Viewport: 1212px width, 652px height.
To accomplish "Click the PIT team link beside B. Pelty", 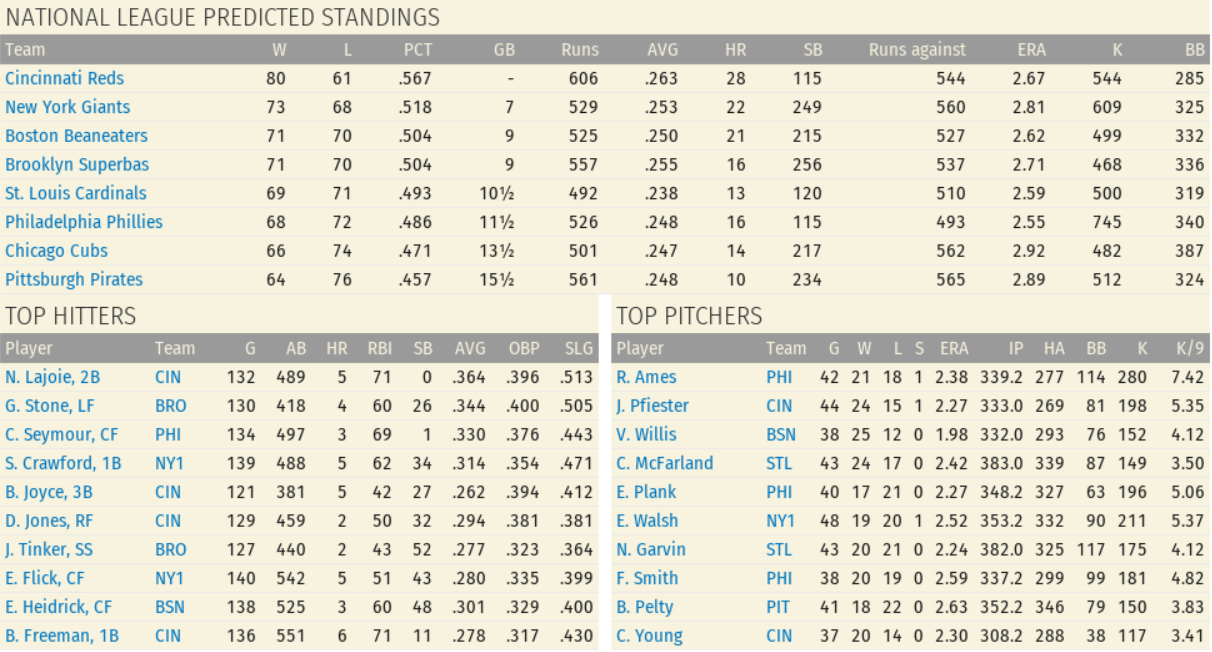I will [x=779, y=607].
